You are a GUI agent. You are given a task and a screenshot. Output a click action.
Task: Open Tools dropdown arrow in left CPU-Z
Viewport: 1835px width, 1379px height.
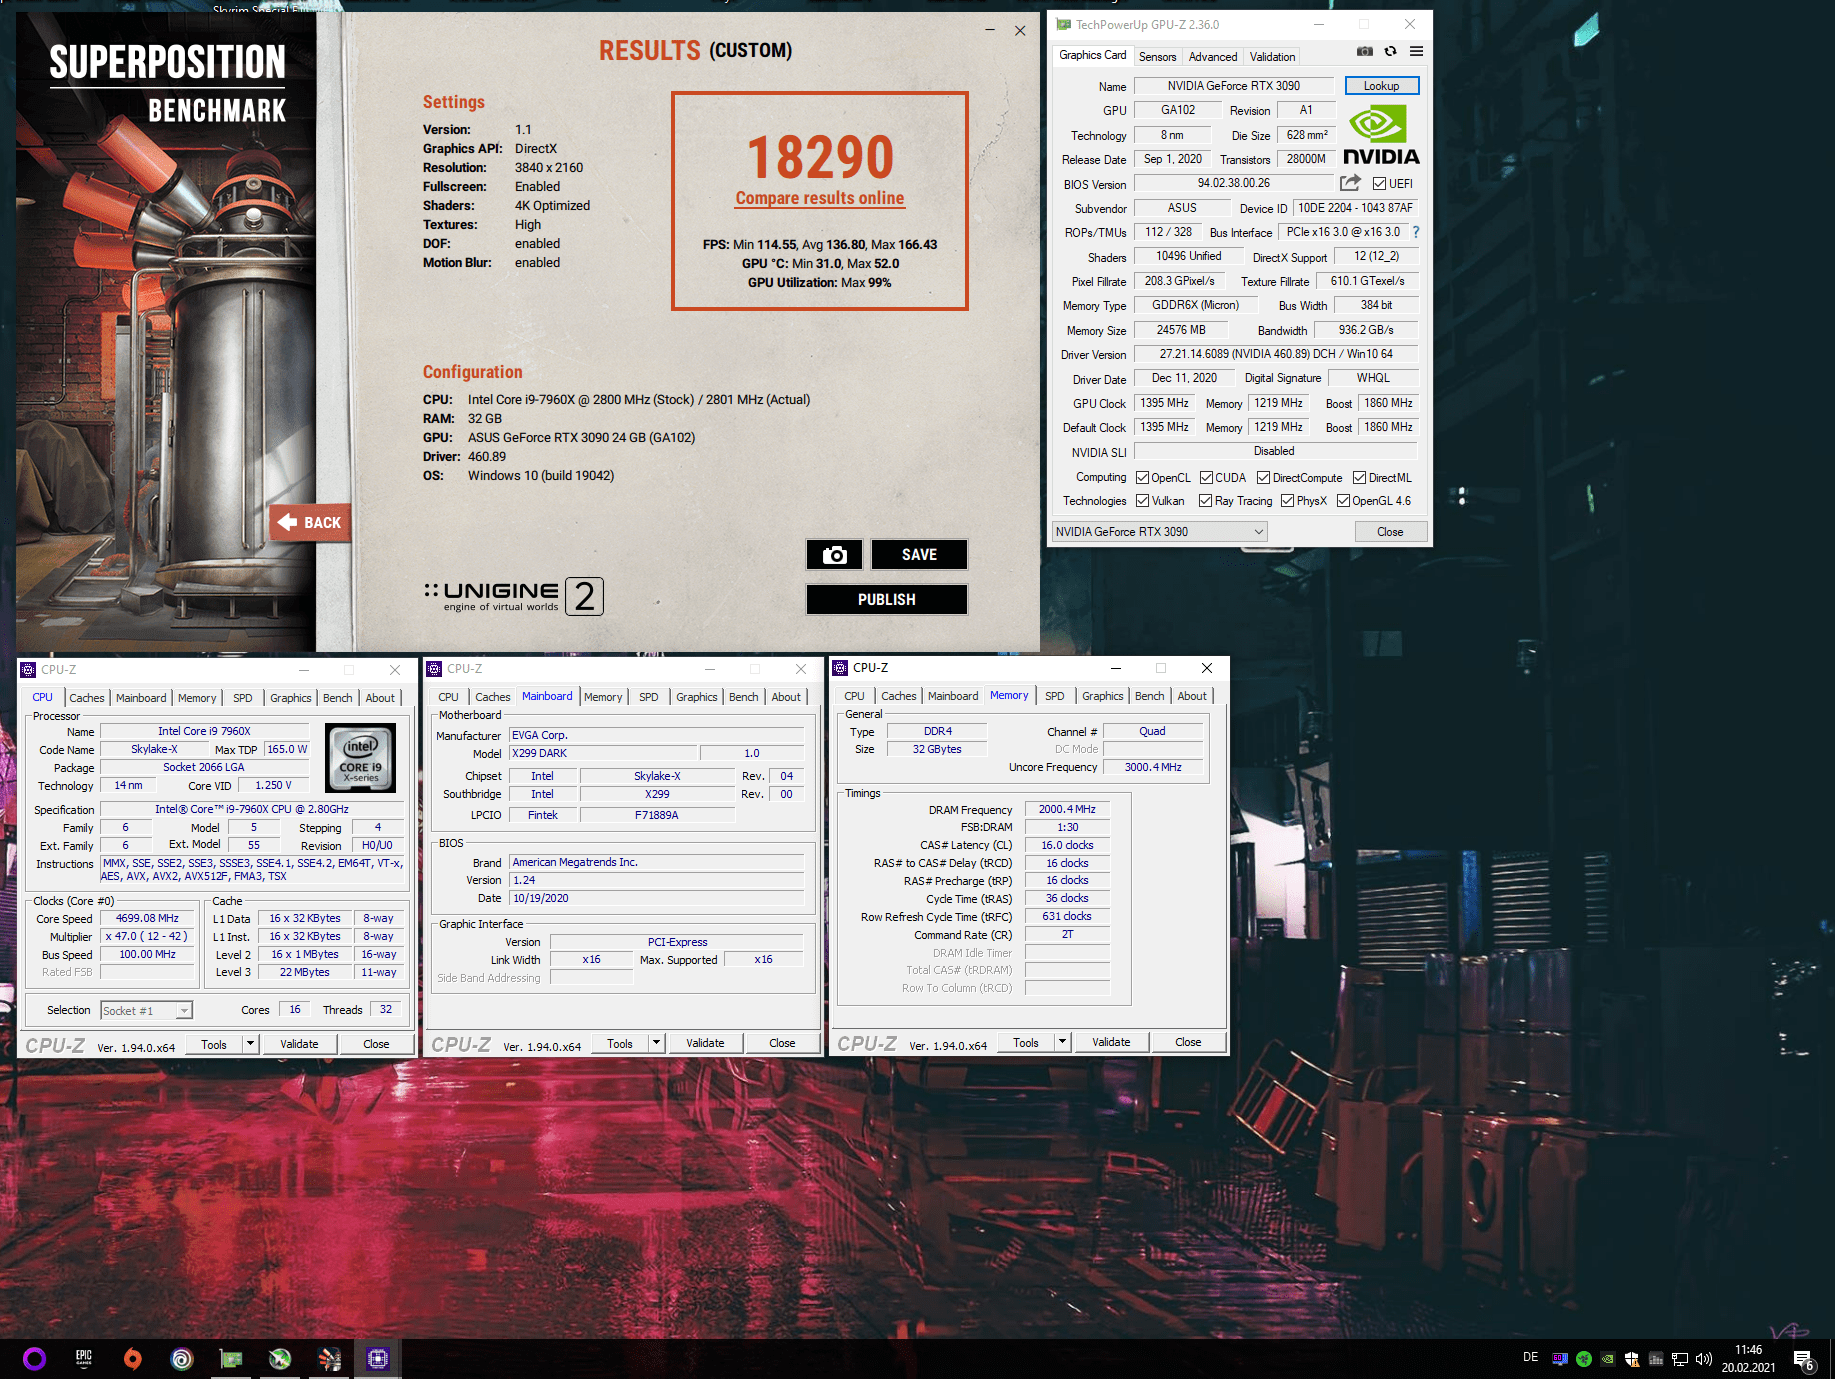point(250,1044)
